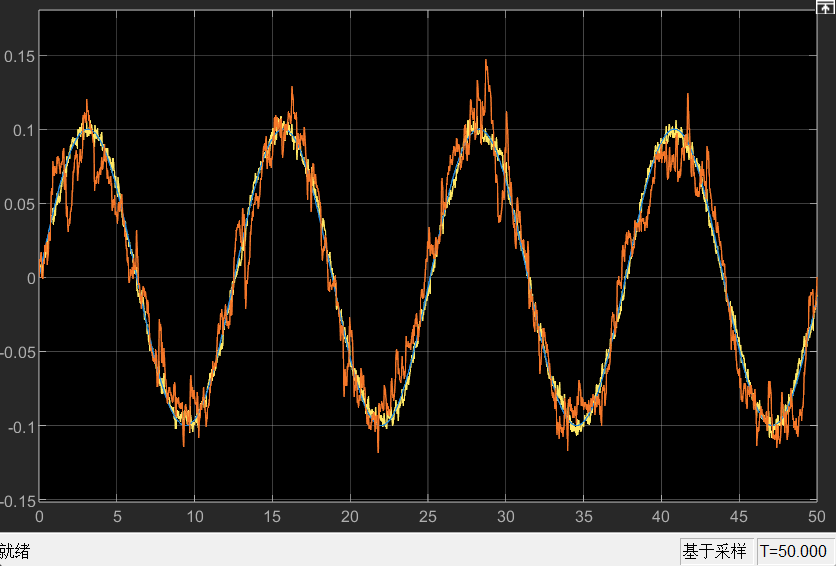
Task: Click the 就绪 status text
Action: coord(14,551)
